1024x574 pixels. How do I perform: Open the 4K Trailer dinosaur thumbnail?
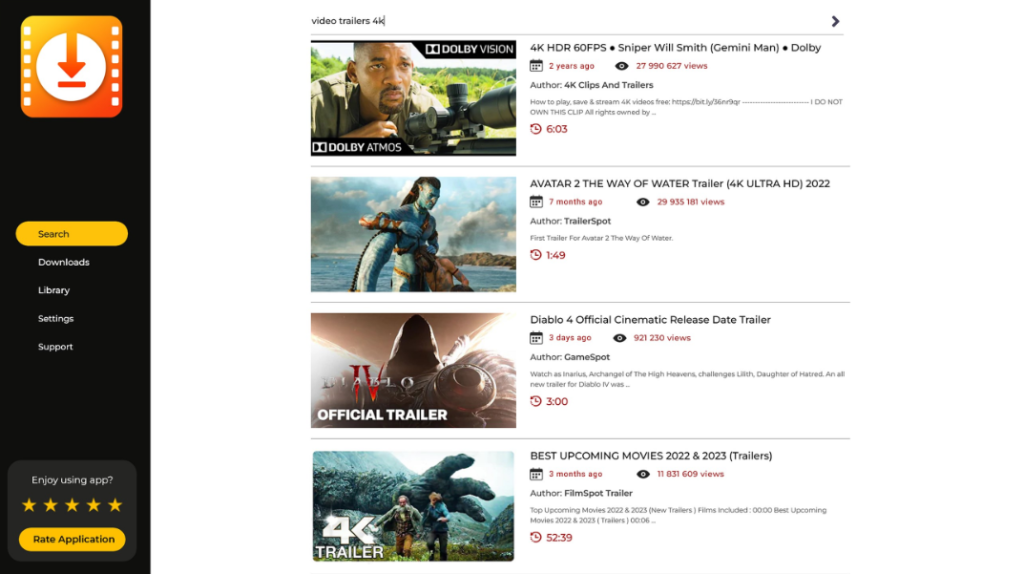[x=413, y=506]
